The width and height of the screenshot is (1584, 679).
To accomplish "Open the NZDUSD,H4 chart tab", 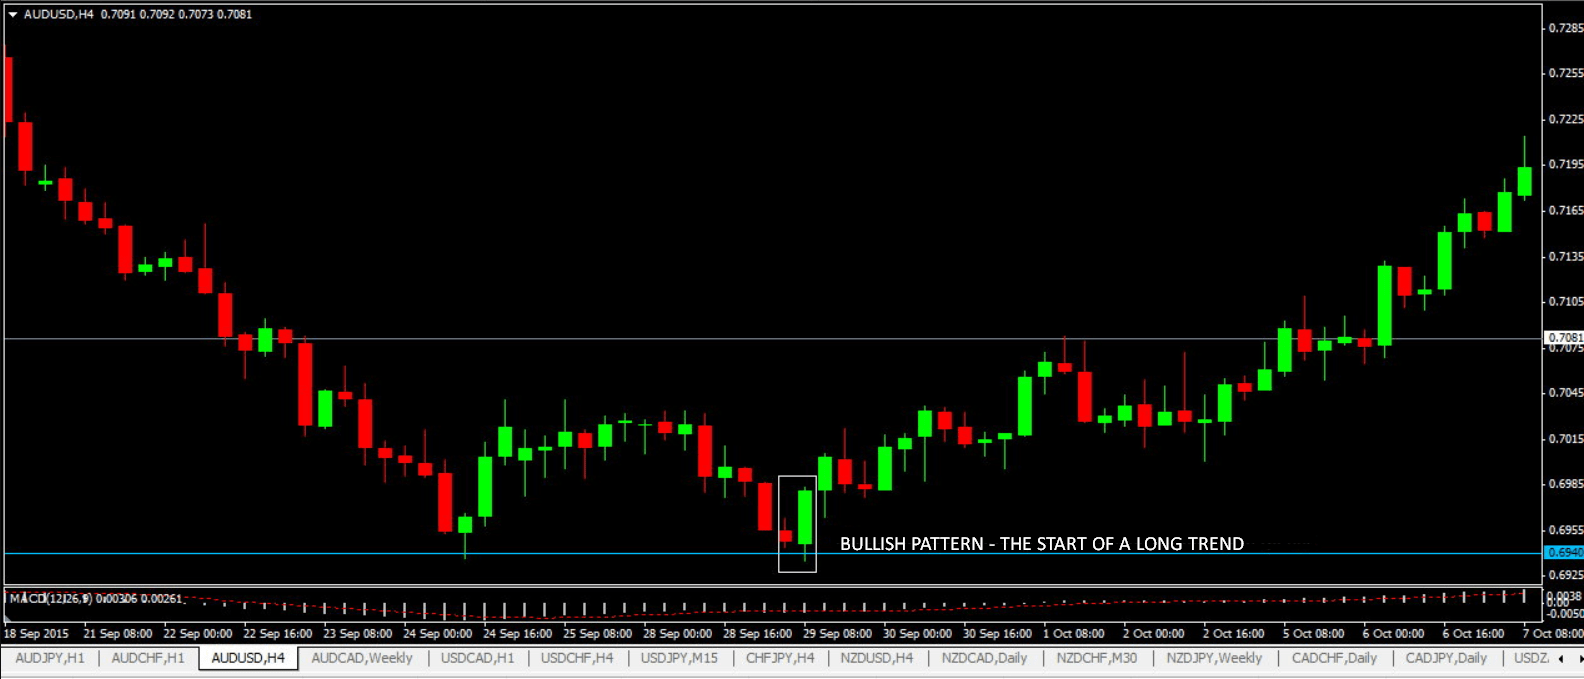I will pos(877,658).
